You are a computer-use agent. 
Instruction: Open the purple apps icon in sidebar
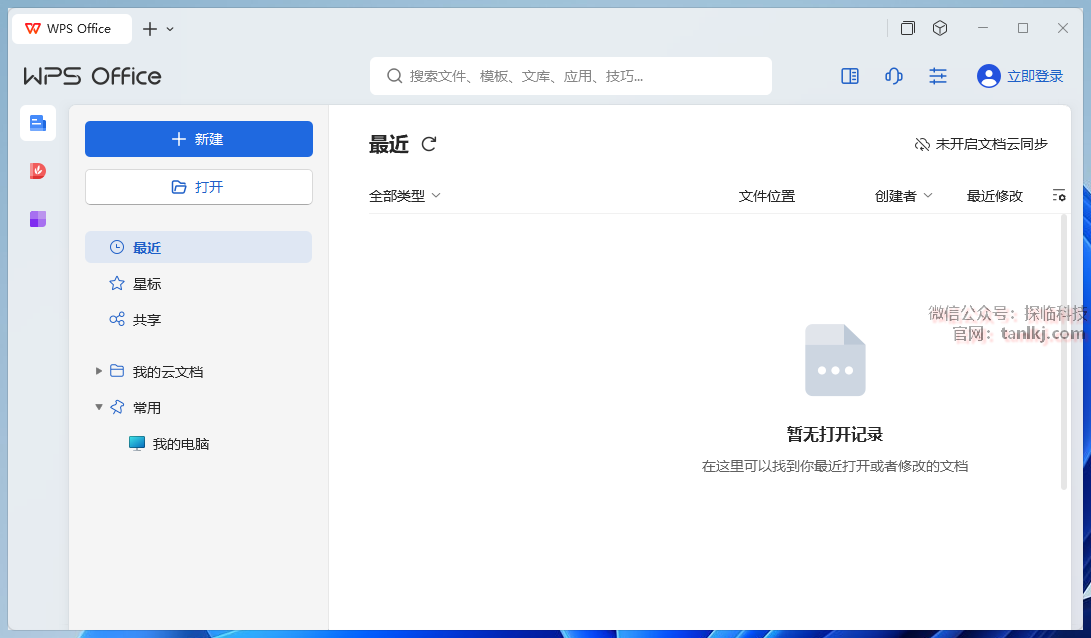38,219
